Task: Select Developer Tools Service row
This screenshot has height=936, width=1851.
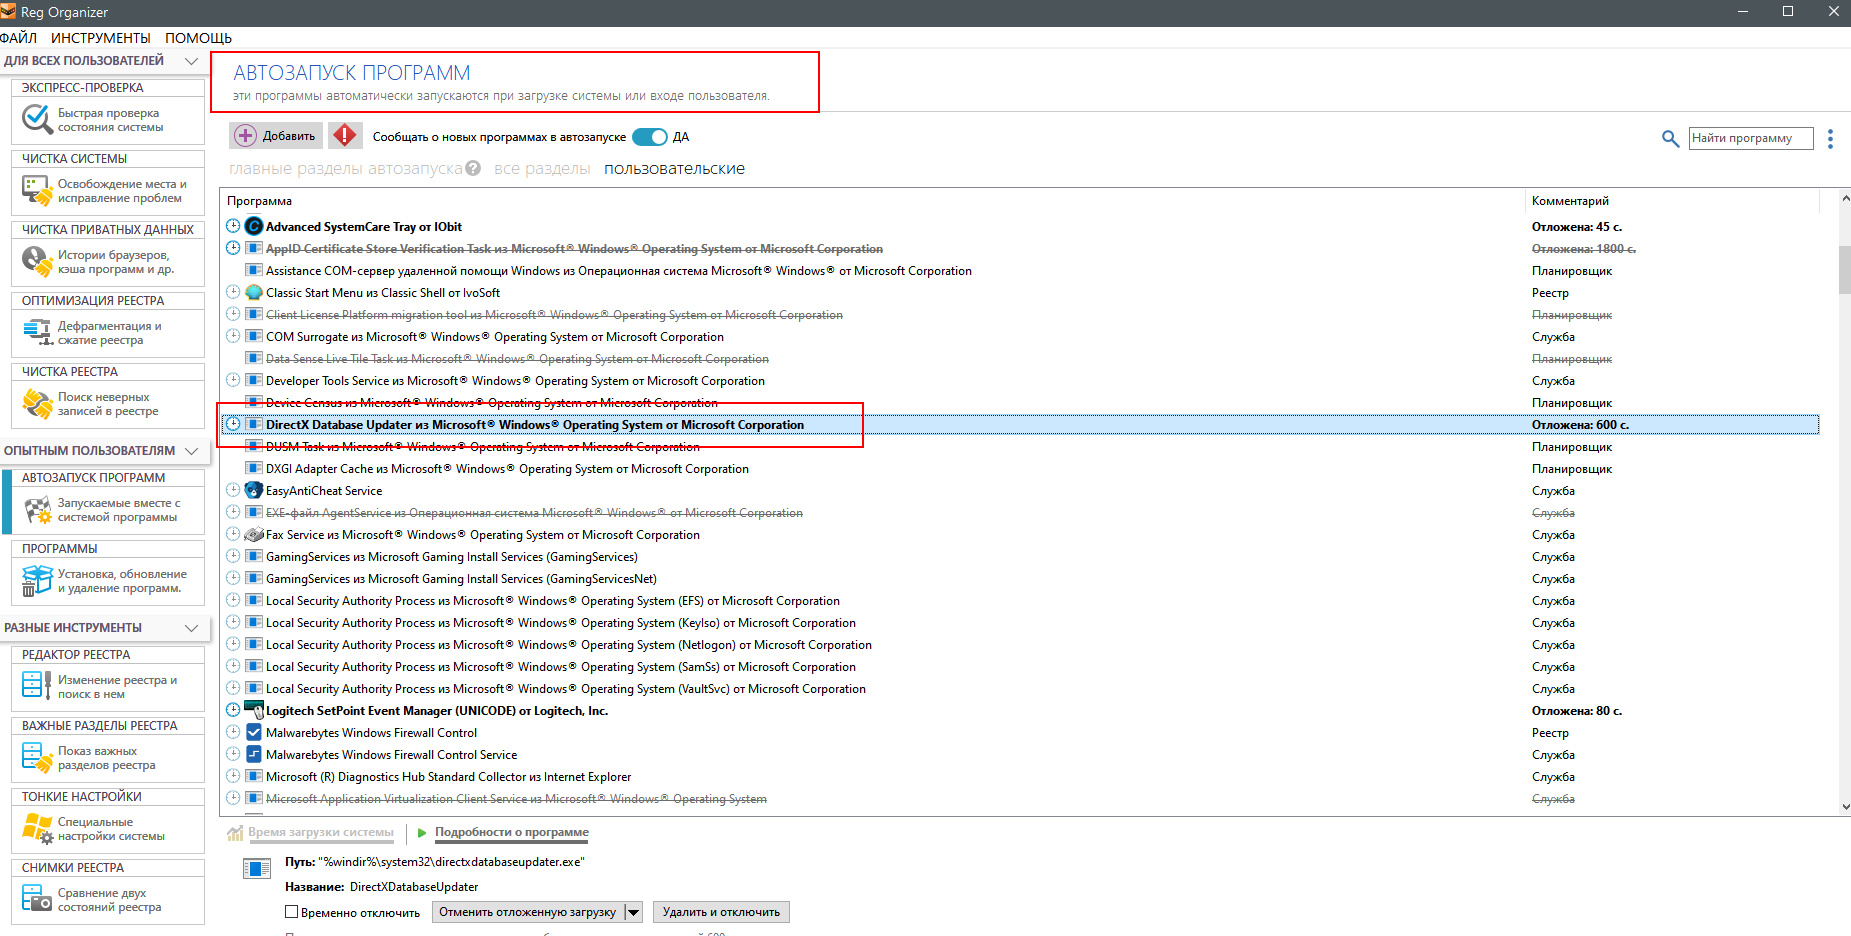Action: pyautogui.click(x=1020, y=381)
